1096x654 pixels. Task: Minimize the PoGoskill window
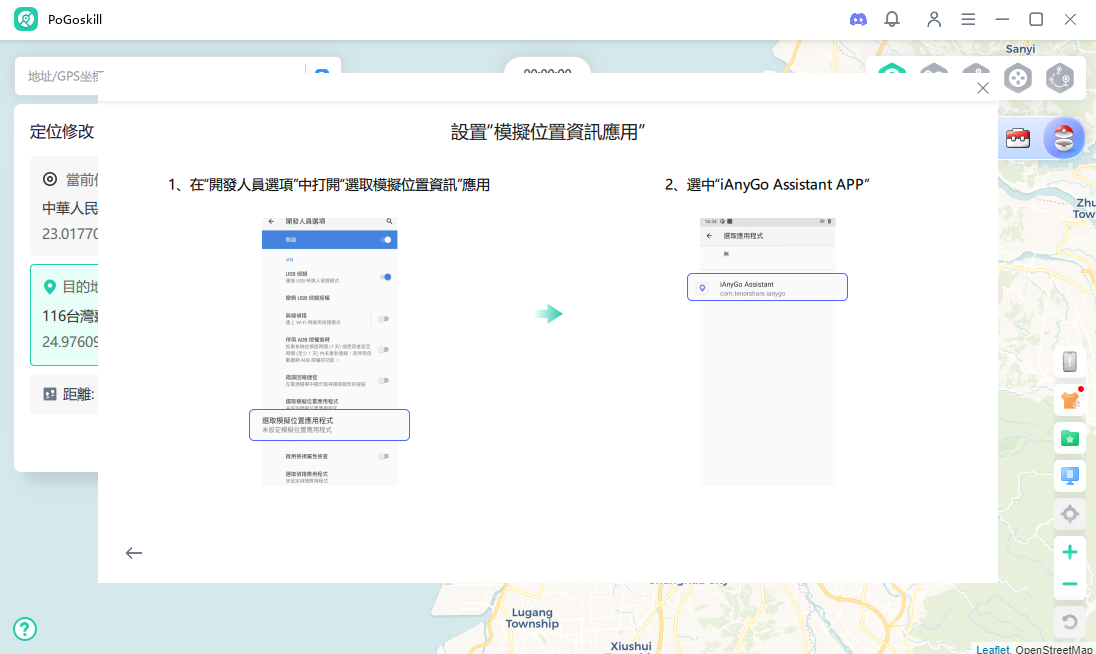[x=1002, y=20]
